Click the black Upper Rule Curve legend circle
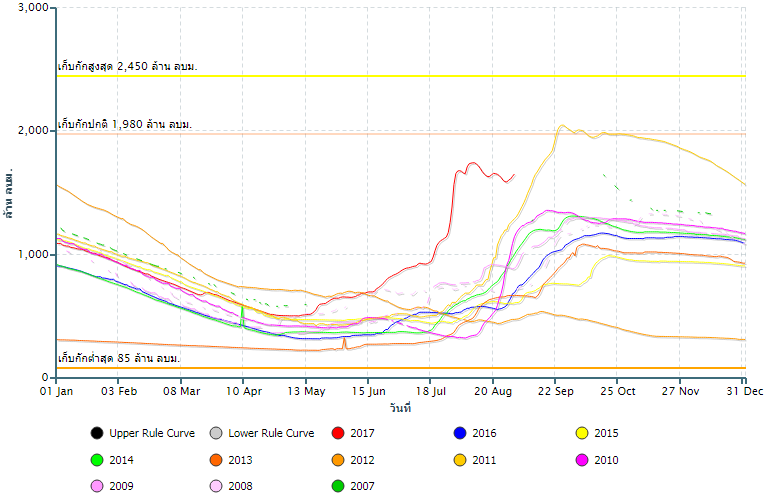766x496 pixels. pos(96,433)
